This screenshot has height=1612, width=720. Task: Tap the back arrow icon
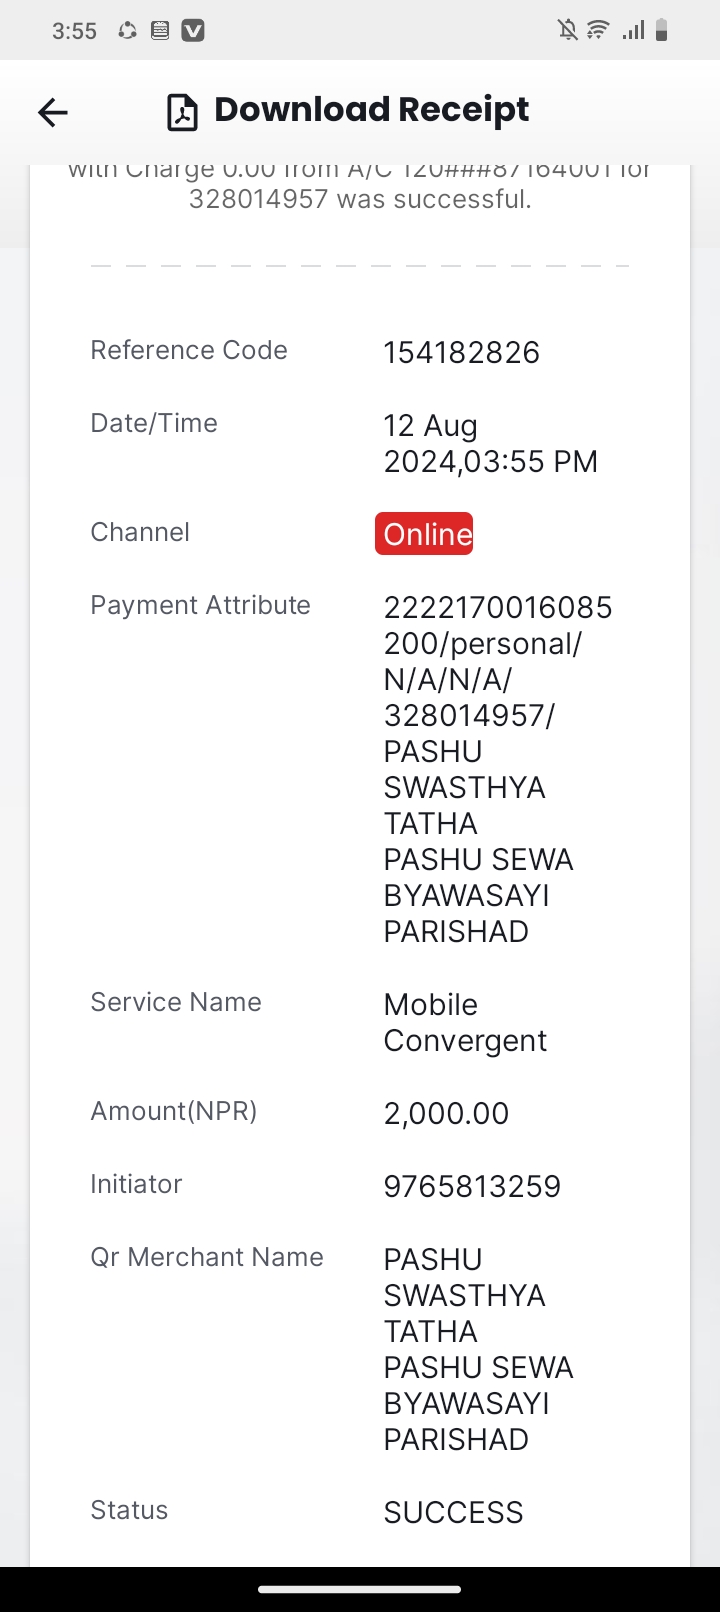click(x=53, y=112)
